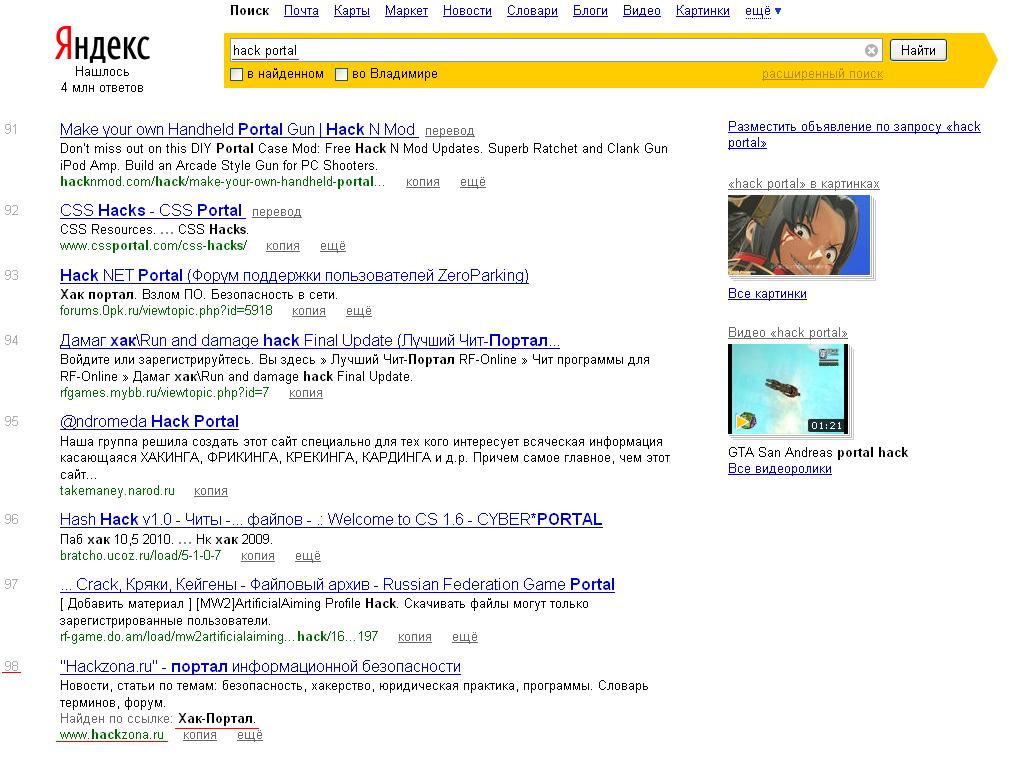The height and width of the screenshot is (758, 1026).
Task: Open 'копия' for the hackzona.ru result
Action: pyautogui.click(x=200, y=735)
